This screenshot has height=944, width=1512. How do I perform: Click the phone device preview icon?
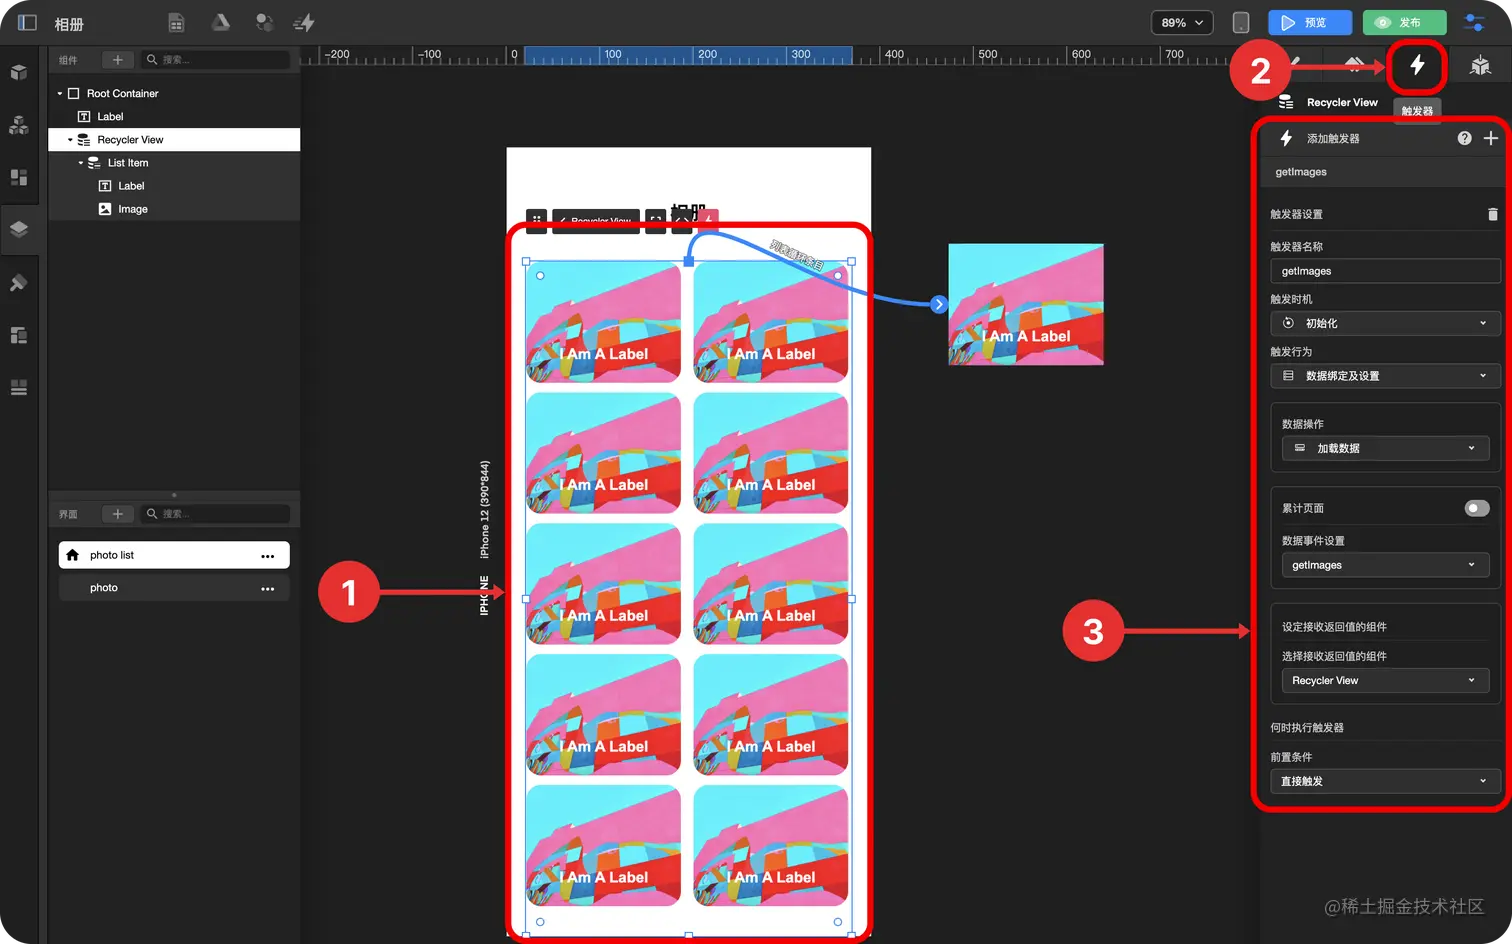(x=1241, y=22)
